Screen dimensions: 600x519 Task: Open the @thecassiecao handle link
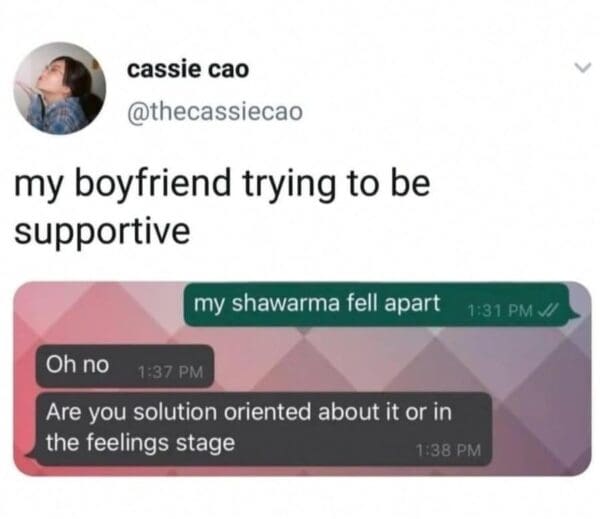pos(215,112)
